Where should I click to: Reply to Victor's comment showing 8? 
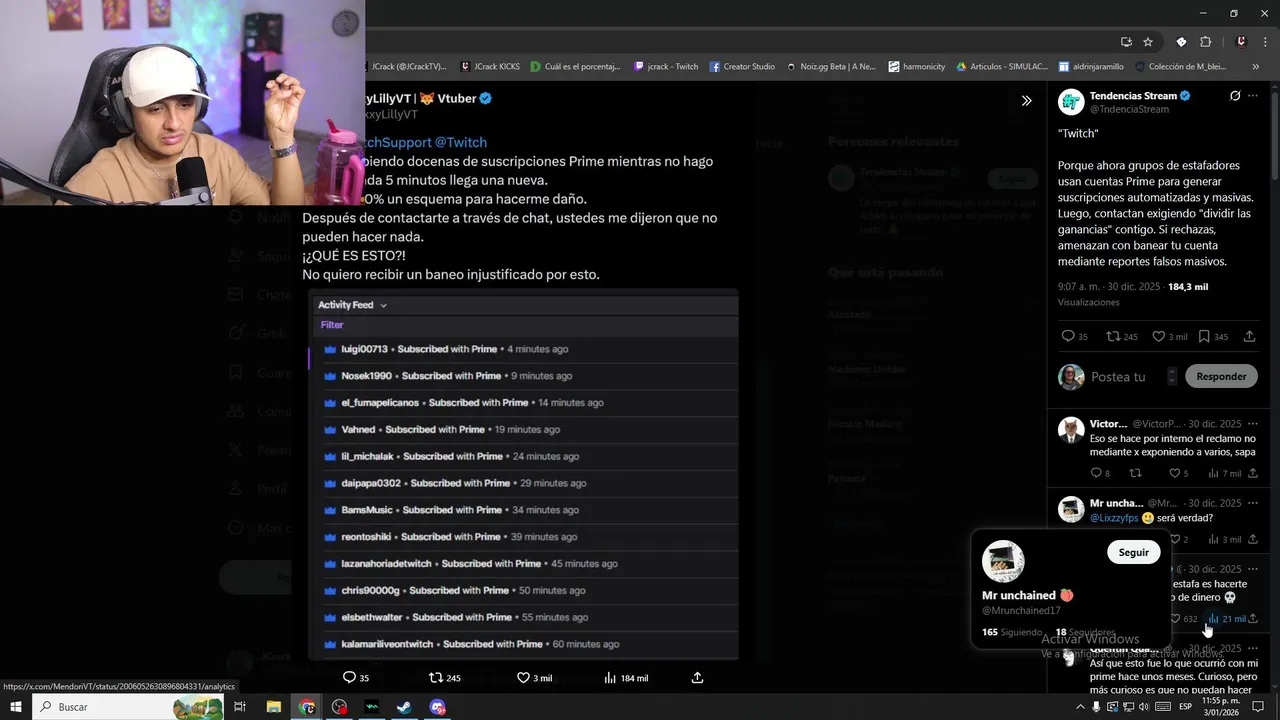click(x=1100, y=473)
